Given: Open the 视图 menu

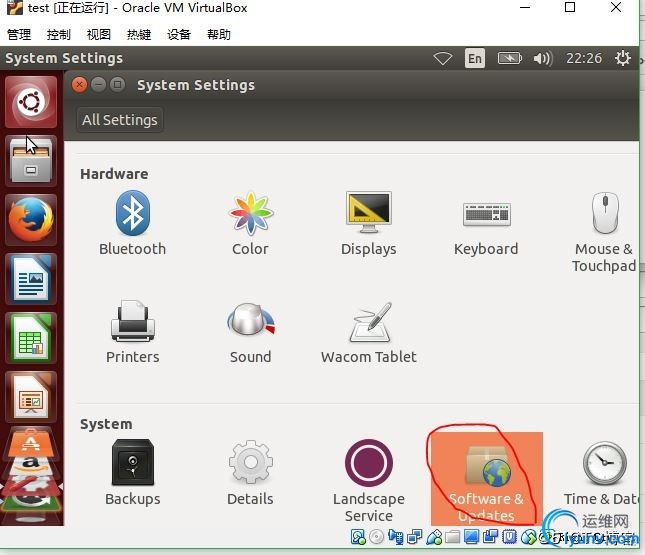Looking at the screenshot, I should (99, 34).
